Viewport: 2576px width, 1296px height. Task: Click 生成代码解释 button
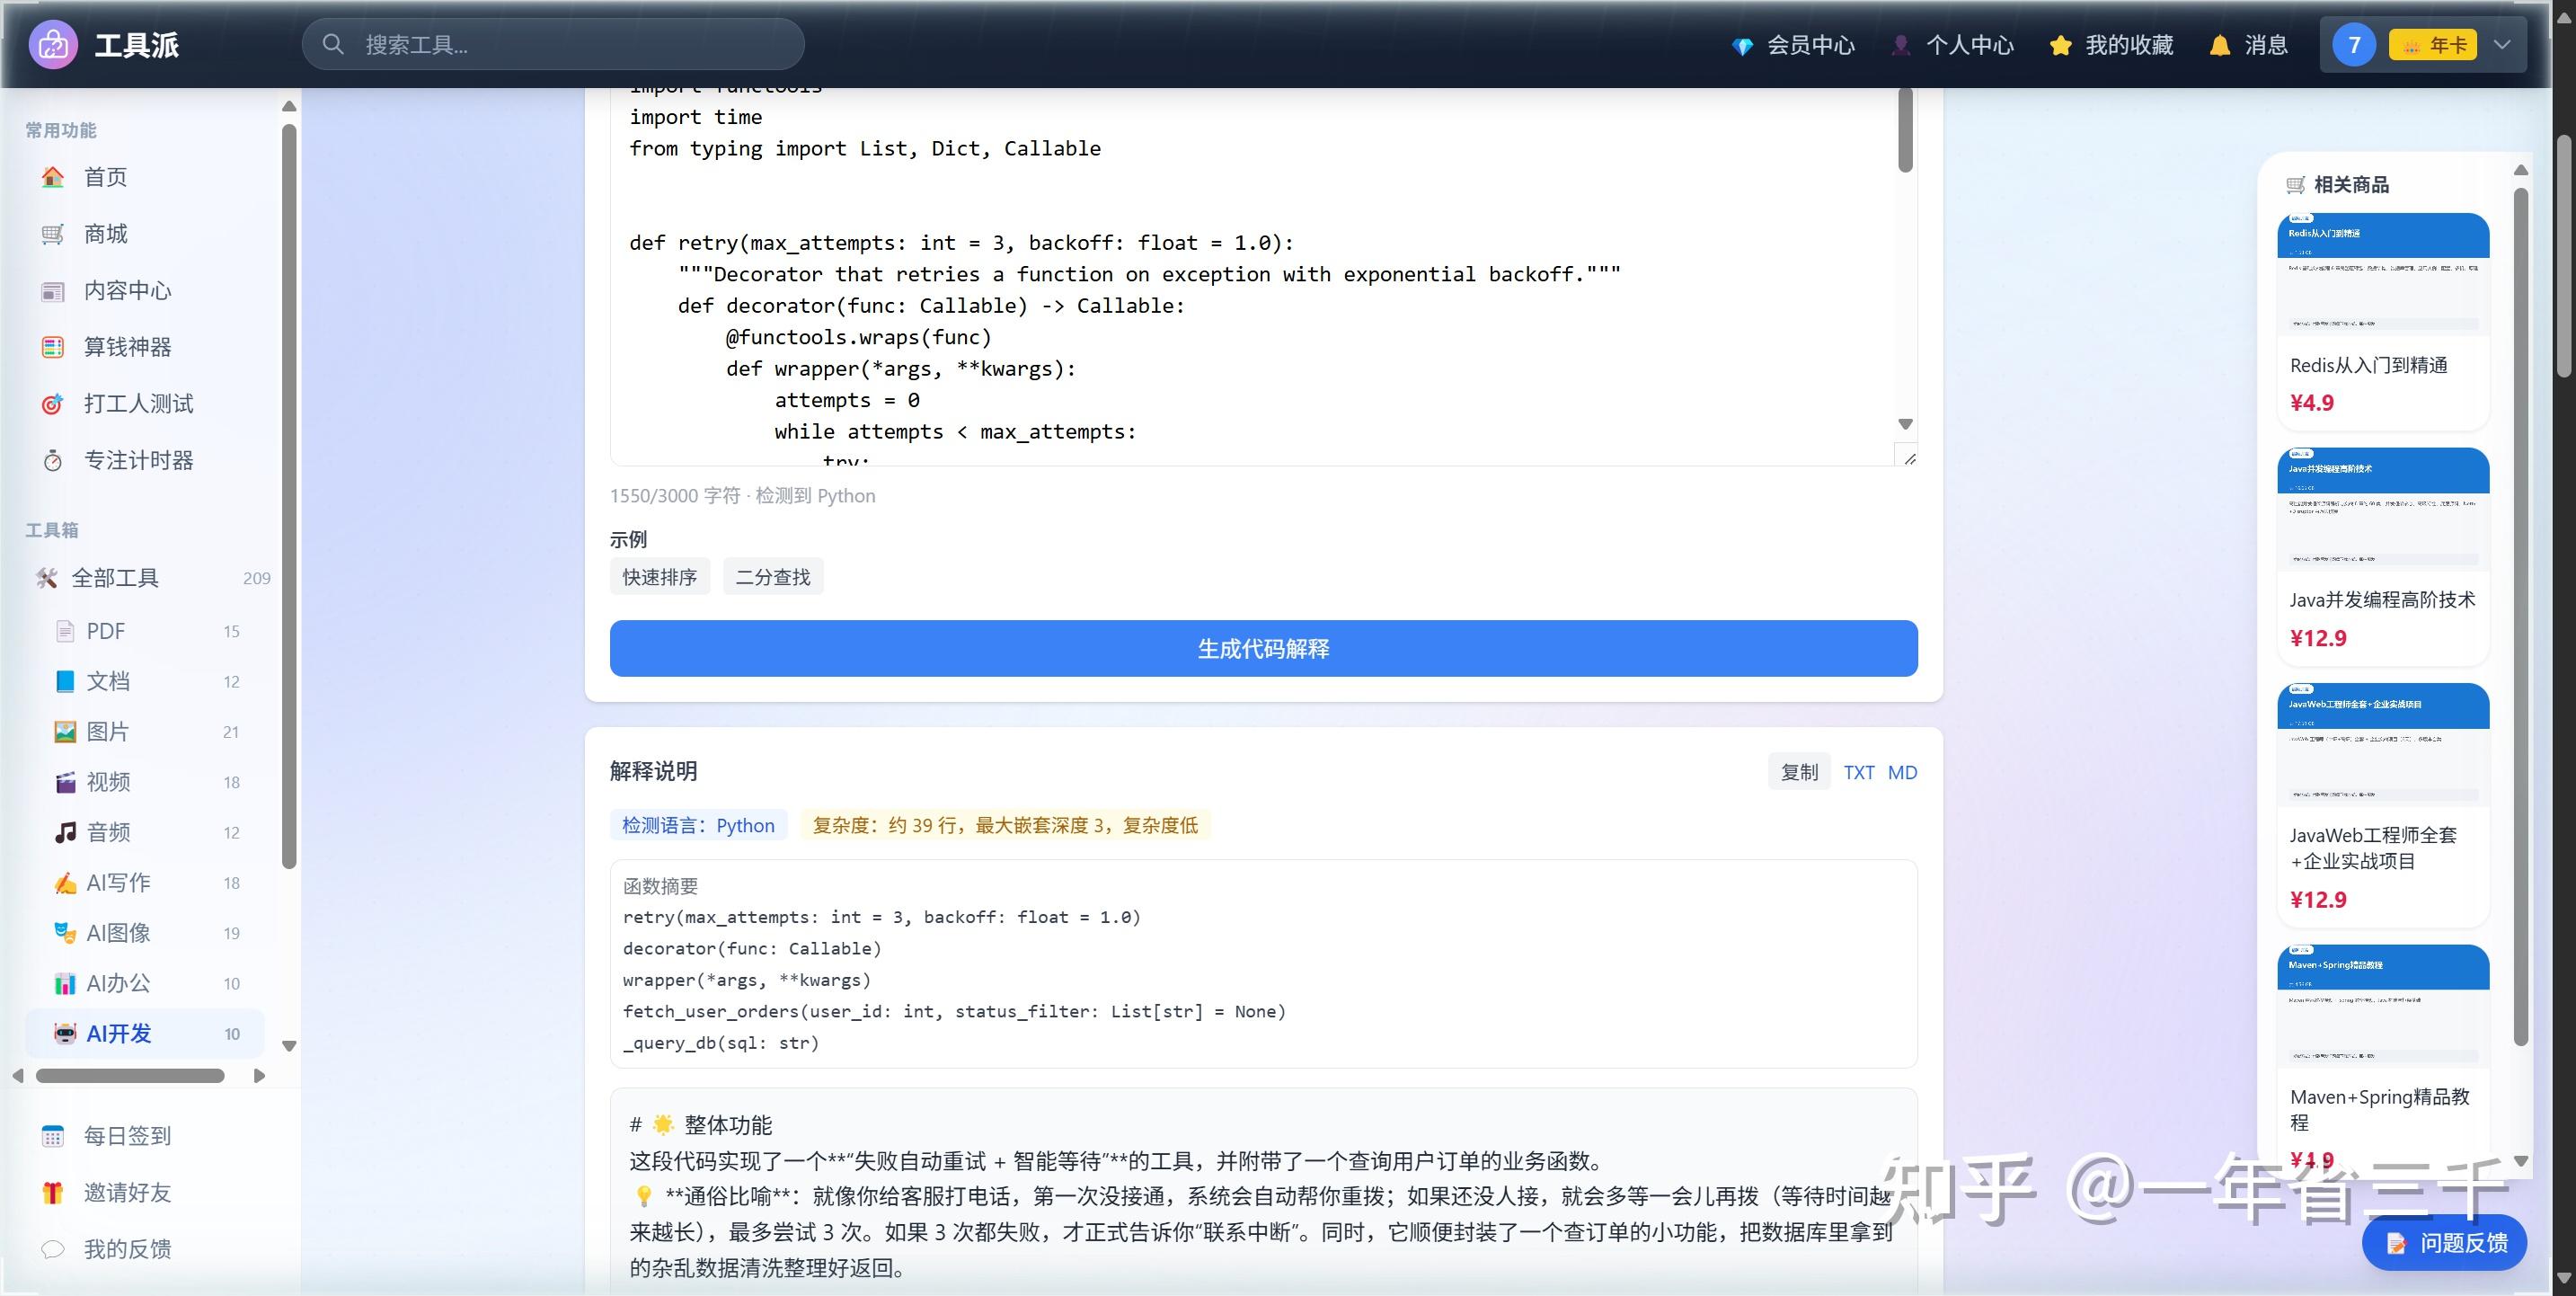point(1263,648)
